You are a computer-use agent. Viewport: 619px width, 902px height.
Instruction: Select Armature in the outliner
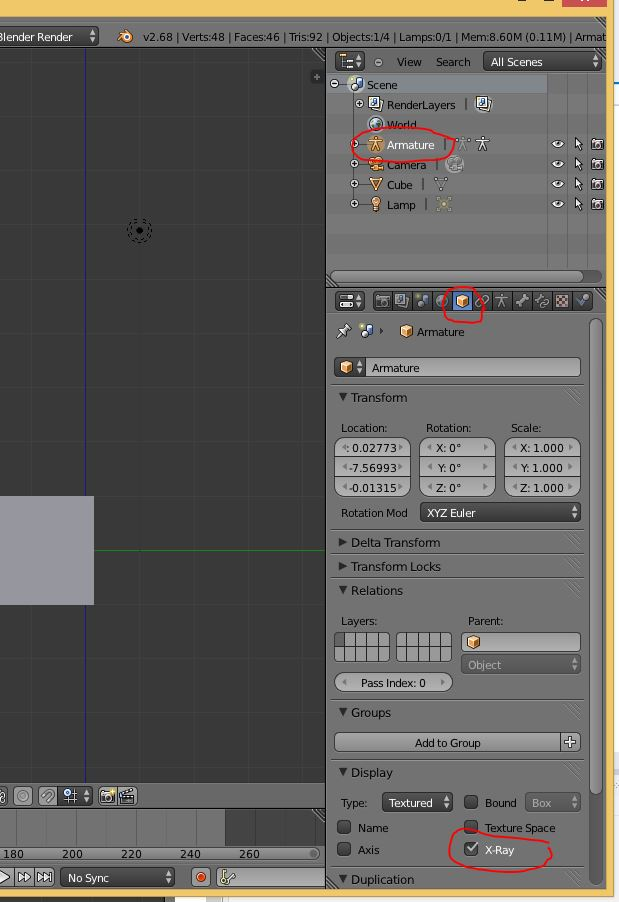410,144
